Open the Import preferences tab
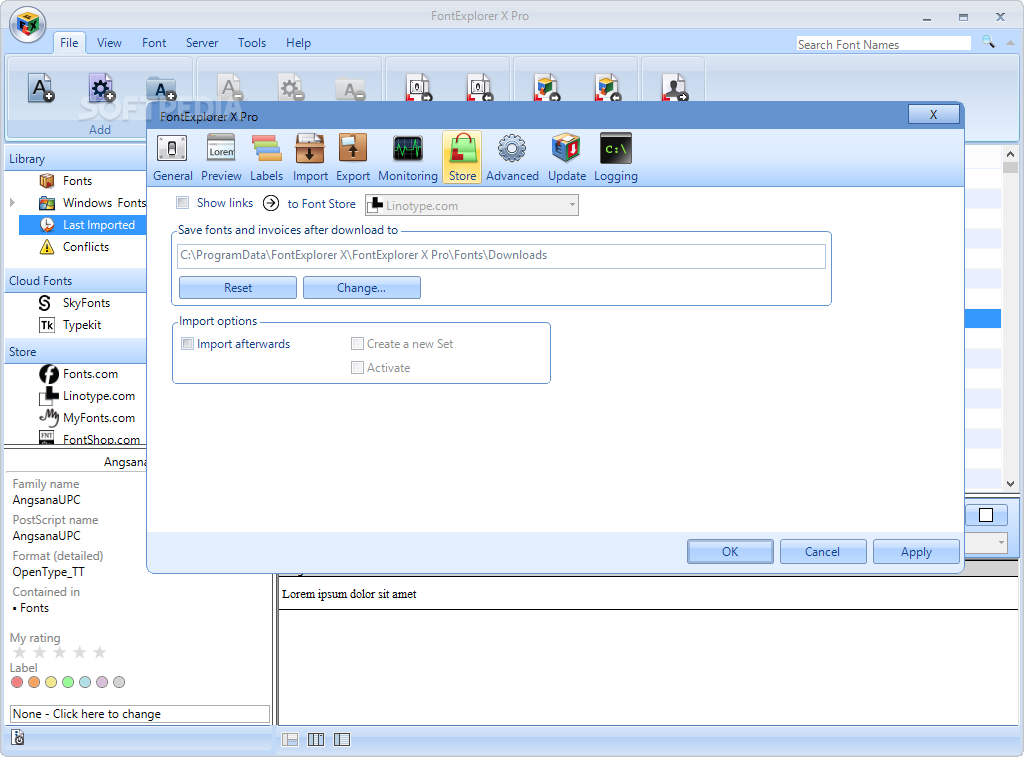Image resolution: width=1024 pixels, height=757 pixels. click(x=310, y=157)
